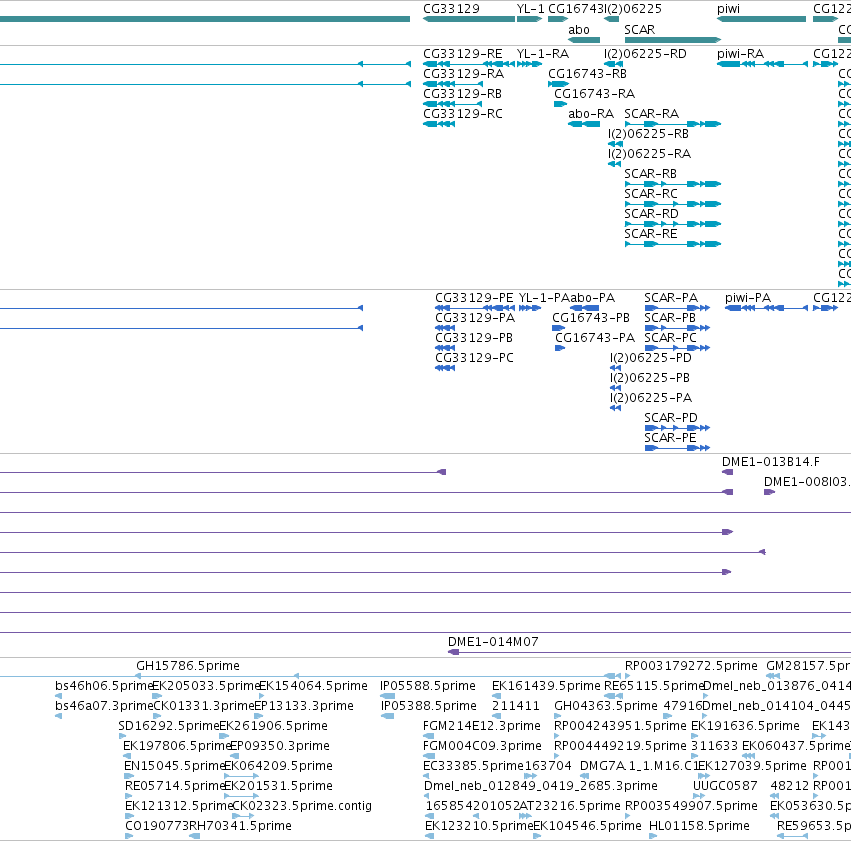
Task: Select EST bs46a07.3prime
Action: click(x=59, y=716)
